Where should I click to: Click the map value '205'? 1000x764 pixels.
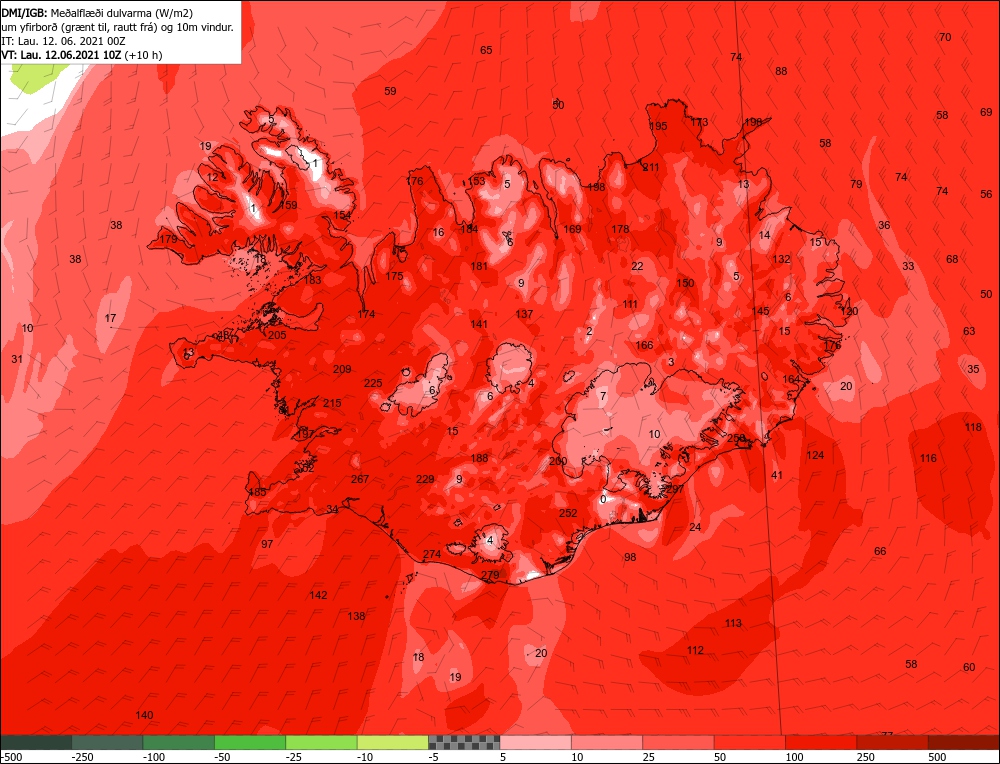pyautogui.click(x=277, y=335)
